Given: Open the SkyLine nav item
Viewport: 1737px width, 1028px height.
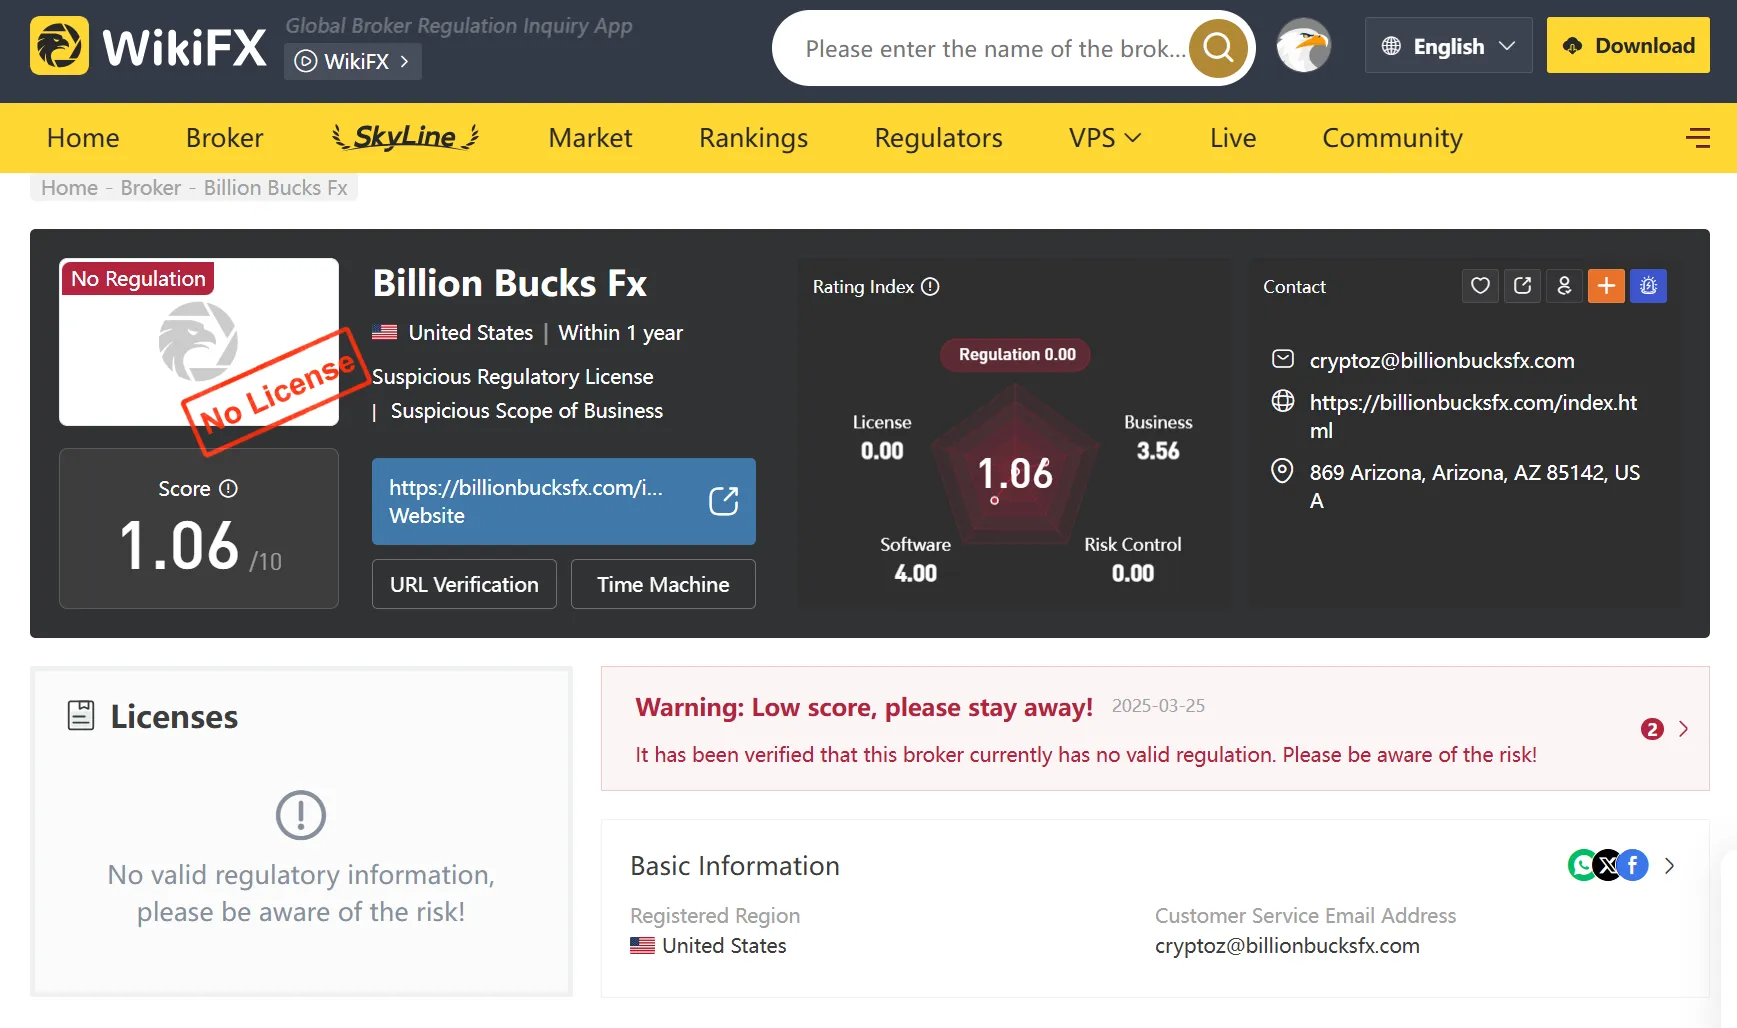Looking at the screenshot, I should (406, 137).
